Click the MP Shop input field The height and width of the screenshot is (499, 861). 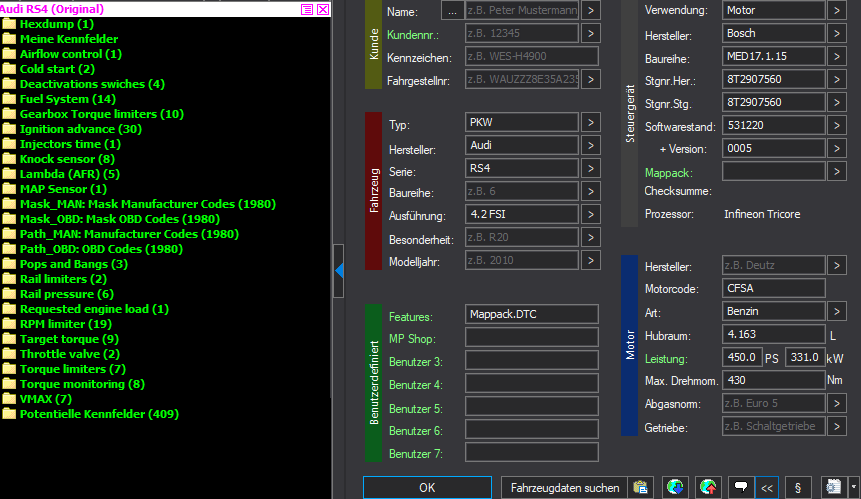coord(532,338)
